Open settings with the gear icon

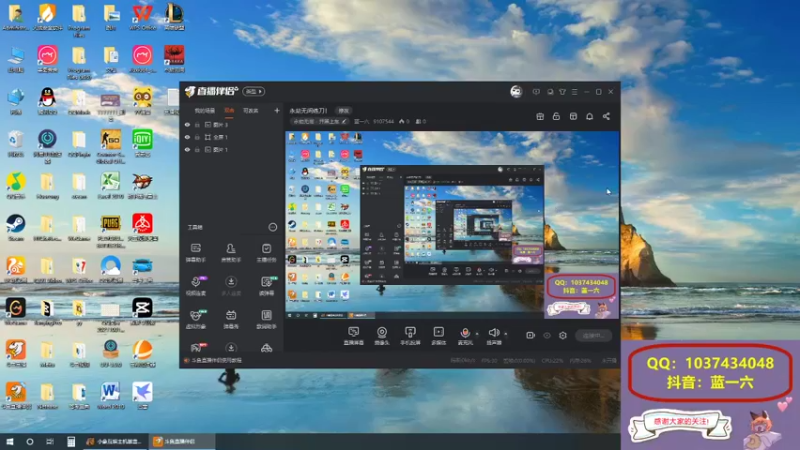pyautogui.click(x=563, y=335)
